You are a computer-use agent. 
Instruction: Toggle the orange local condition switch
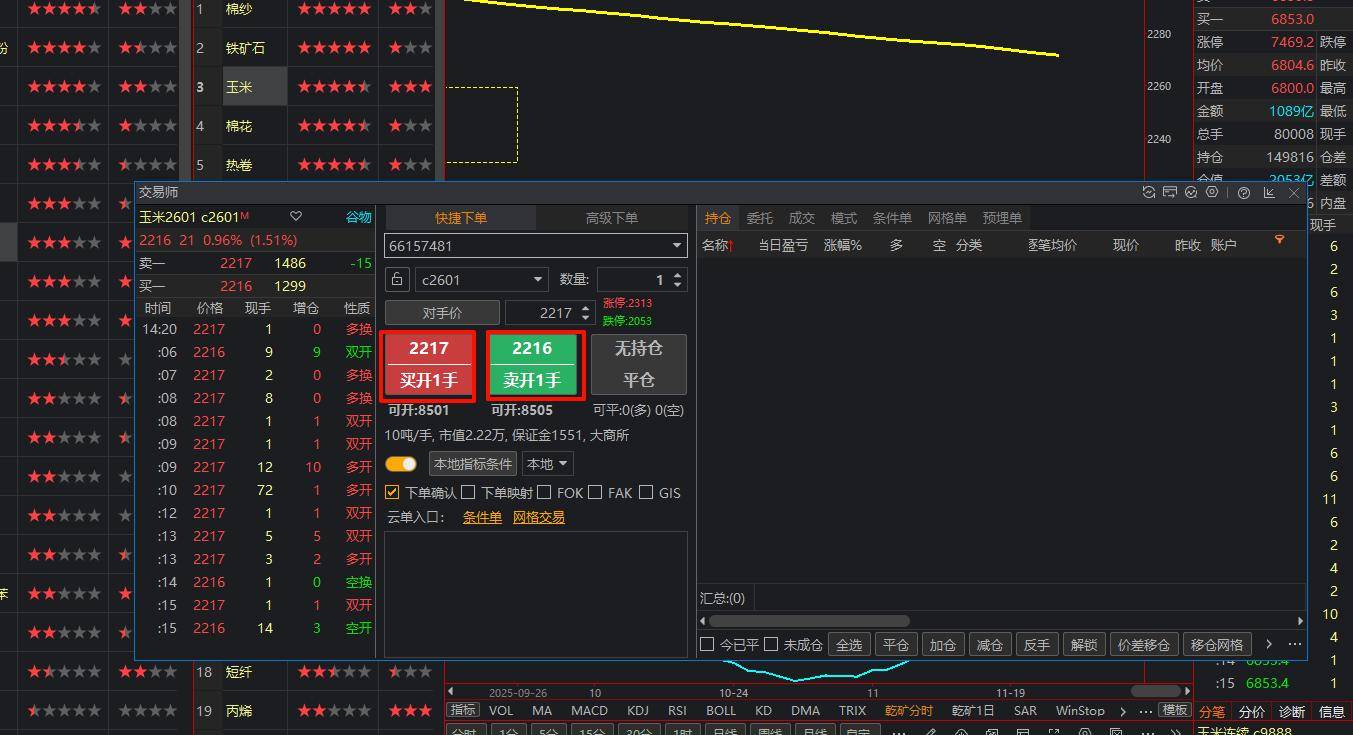coord(401,464)
